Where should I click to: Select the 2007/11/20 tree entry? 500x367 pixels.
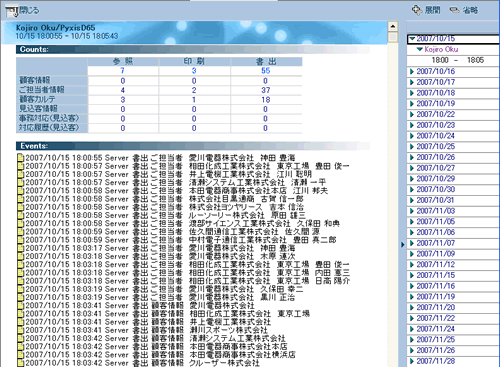436,307
